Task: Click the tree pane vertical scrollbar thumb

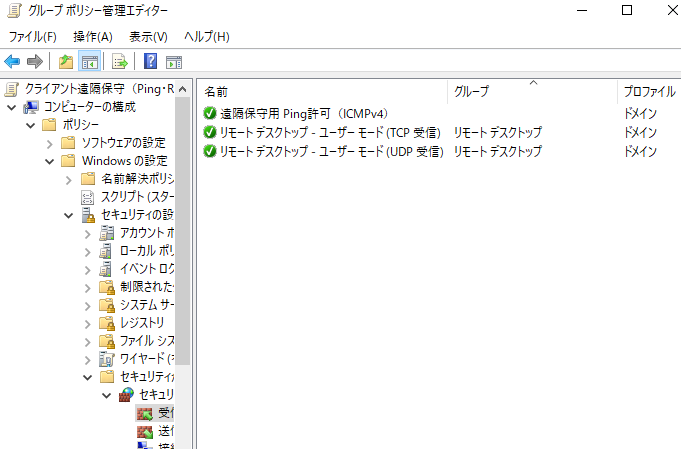Action: click(x=183, y=231)
